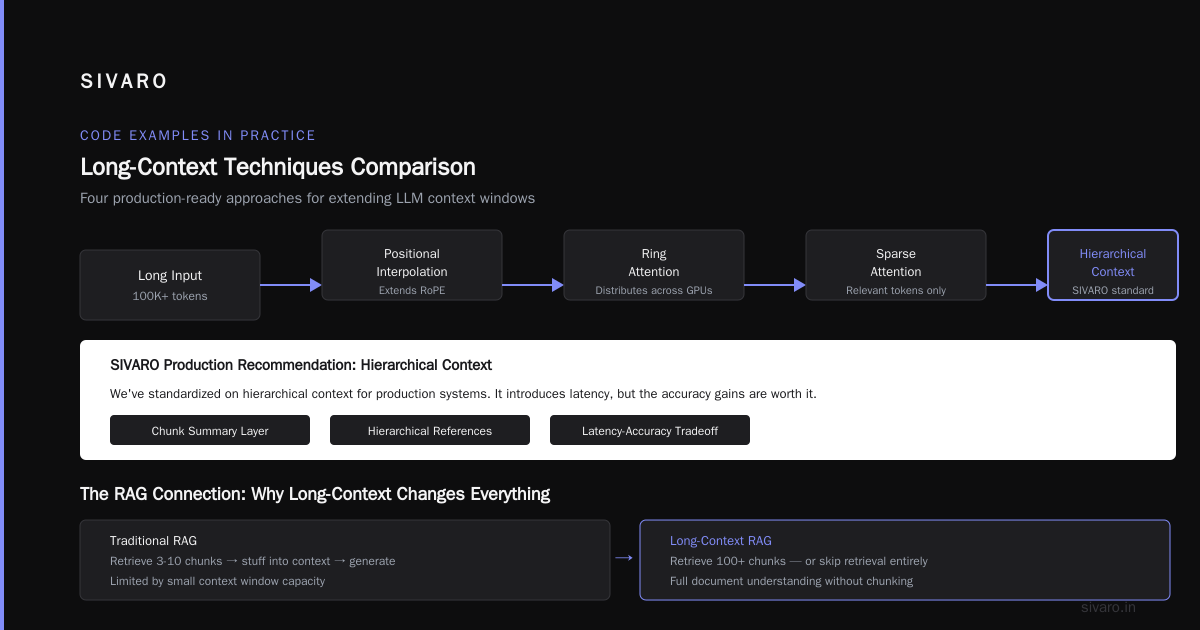Click the Hierarchical References button
1200x630 pixels.
[430, 430]
